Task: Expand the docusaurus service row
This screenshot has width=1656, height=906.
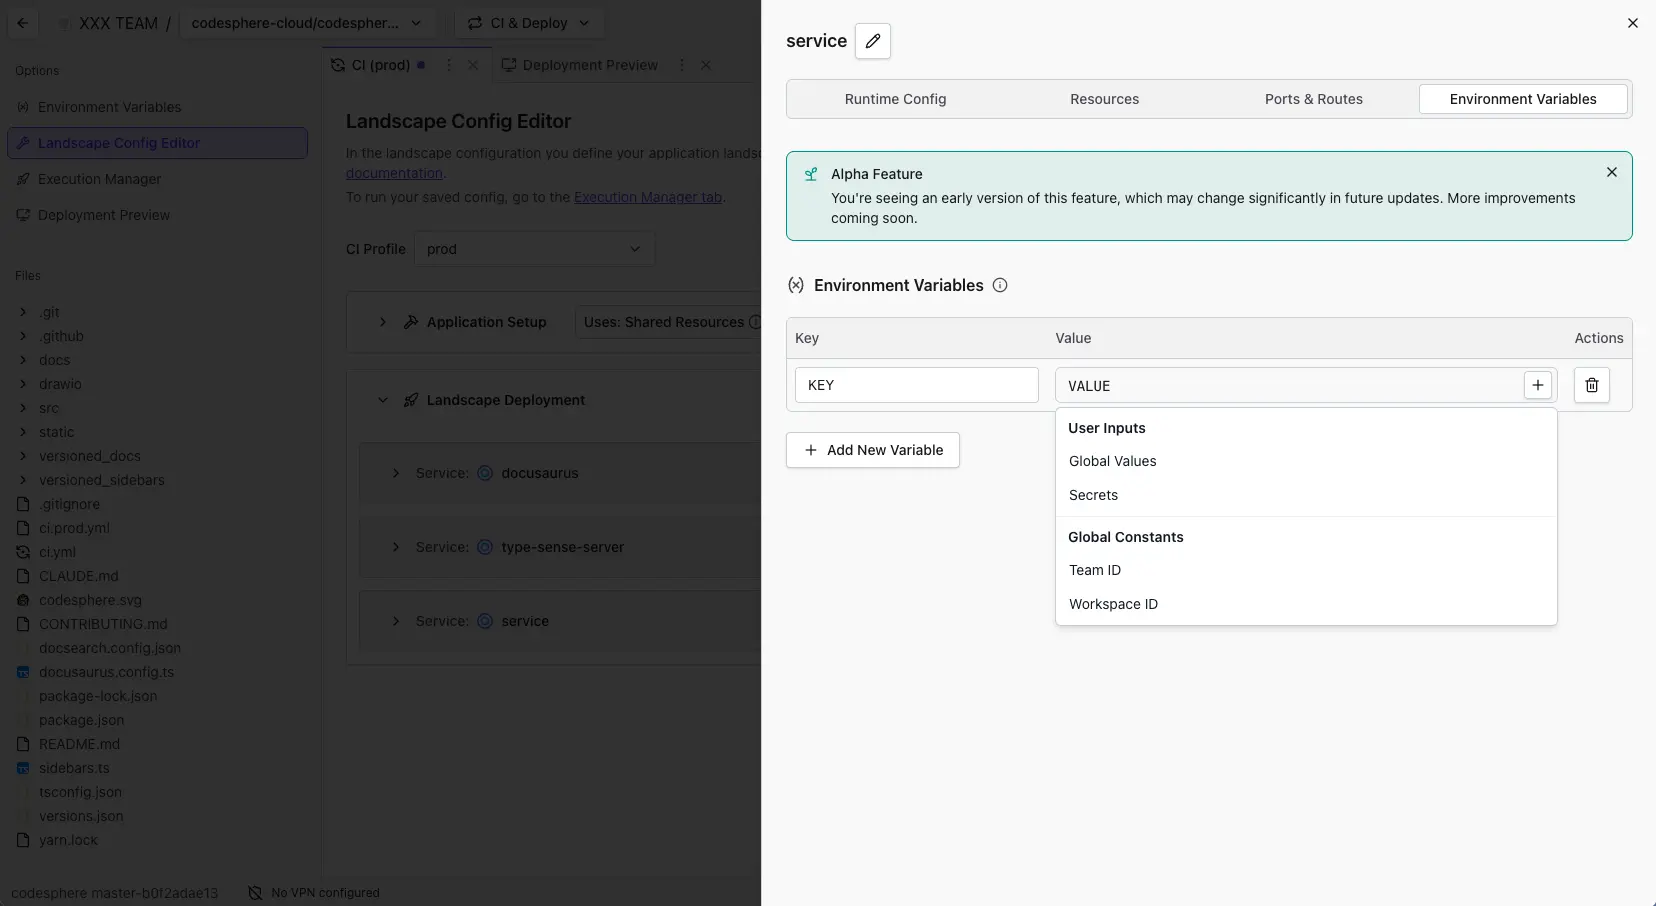Action: [396, 473]
